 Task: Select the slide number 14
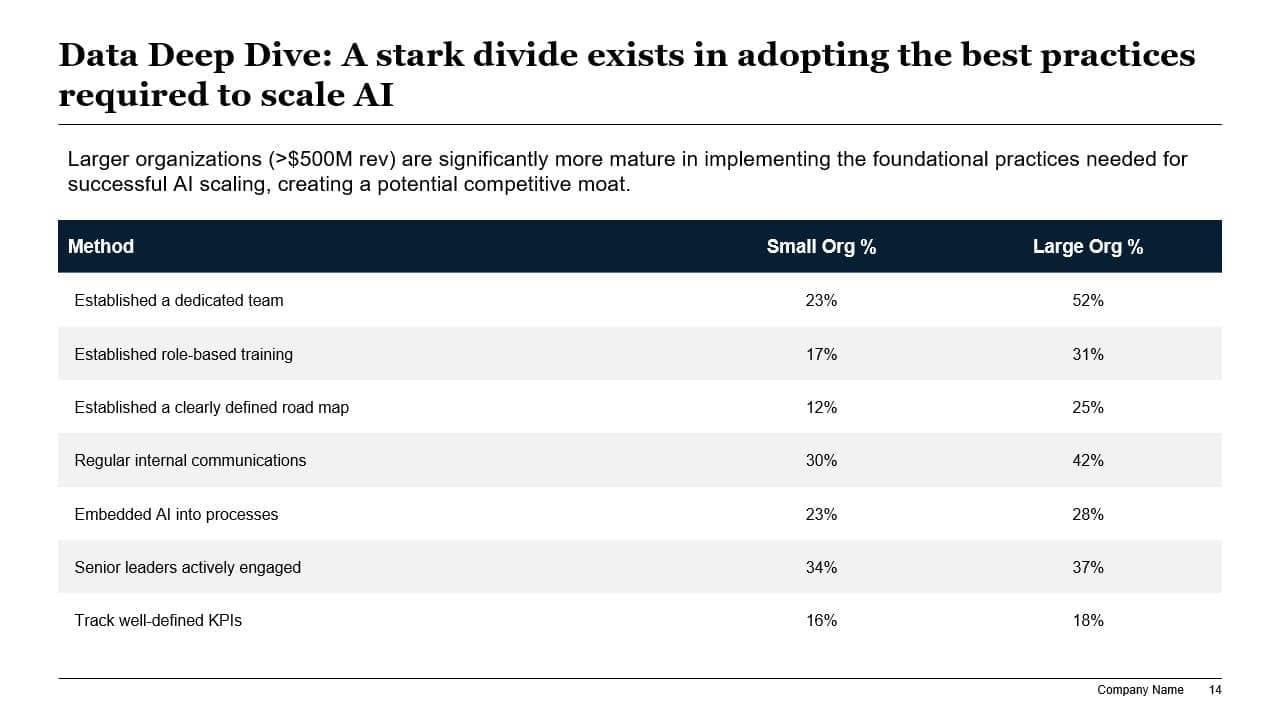click(1215, 690)
